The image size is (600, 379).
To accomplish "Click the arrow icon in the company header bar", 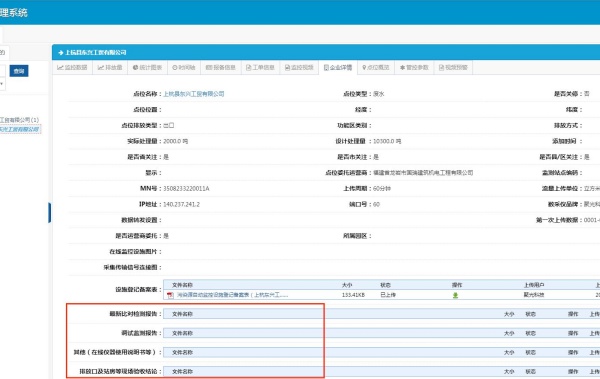I will 60,52.
